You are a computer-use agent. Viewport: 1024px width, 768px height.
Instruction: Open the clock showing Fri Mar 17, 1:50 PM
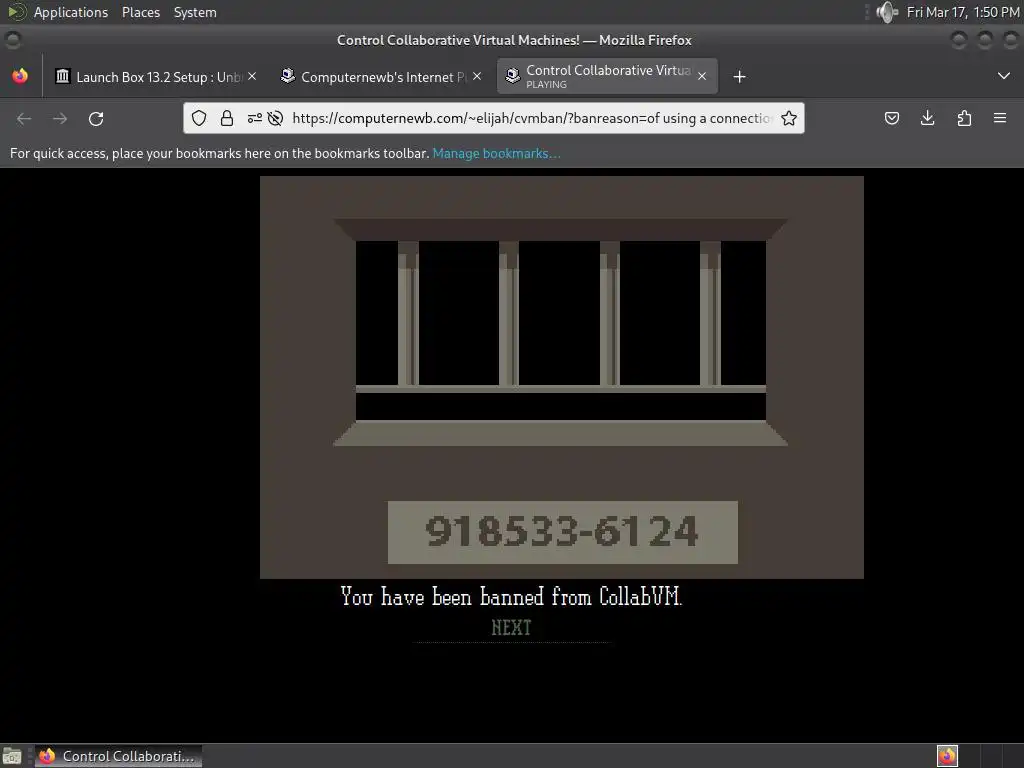963,12
